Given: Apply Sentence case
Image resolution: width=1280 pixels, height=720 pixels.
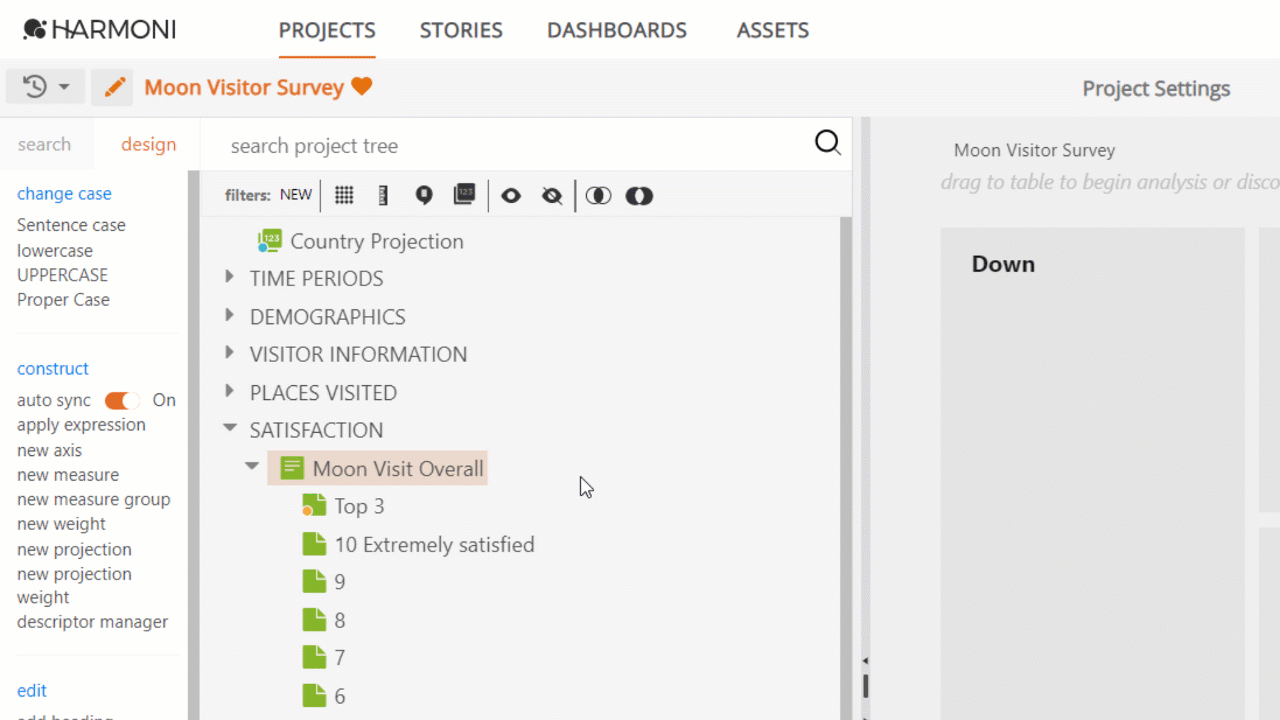Looking at the screenshot, I should (71, 225).
